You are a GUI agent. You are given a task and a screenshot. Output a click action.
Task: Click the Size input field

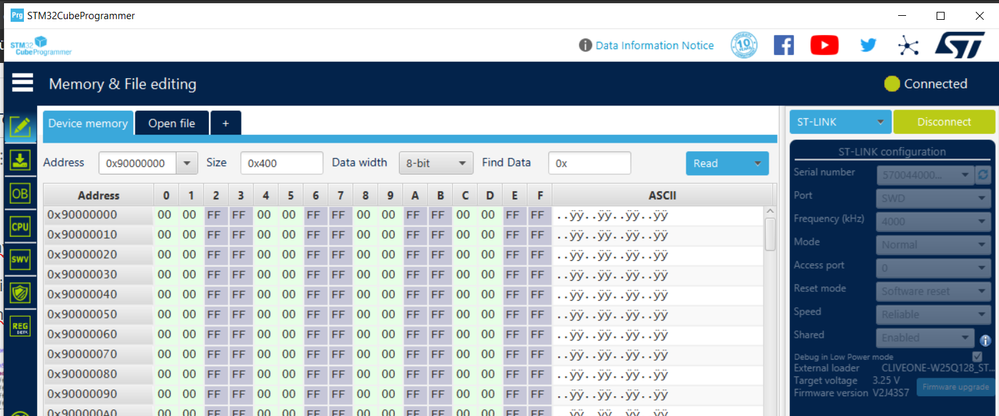[x=282, y=163]
